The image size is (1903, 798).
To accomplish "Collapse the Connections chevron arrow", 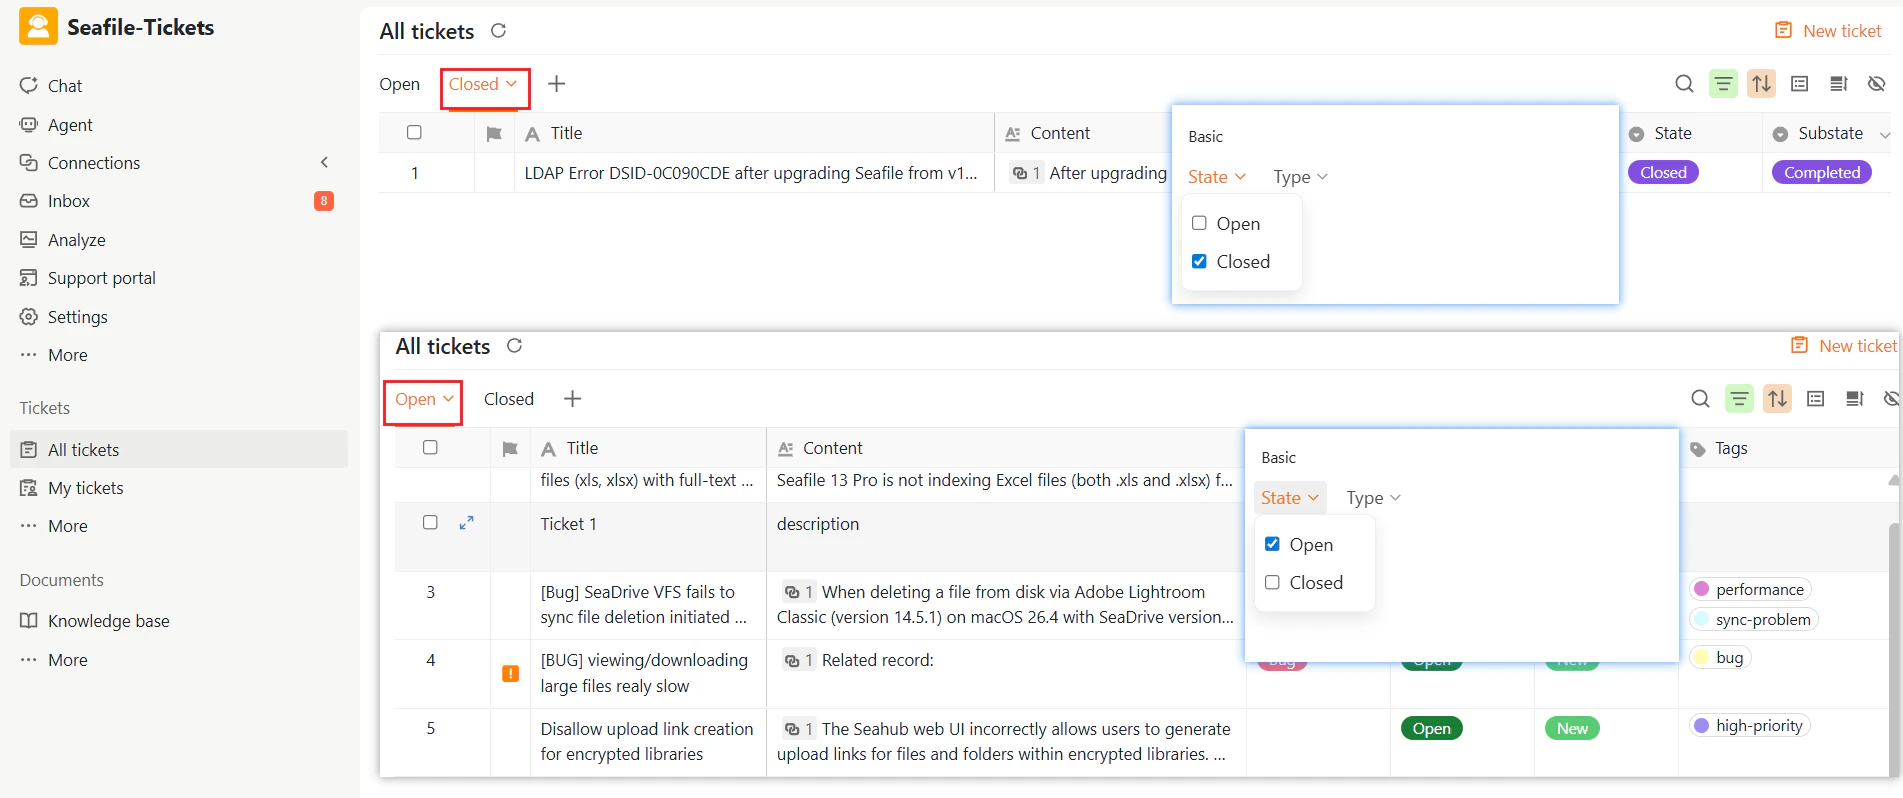I will (x=324, y=162).
